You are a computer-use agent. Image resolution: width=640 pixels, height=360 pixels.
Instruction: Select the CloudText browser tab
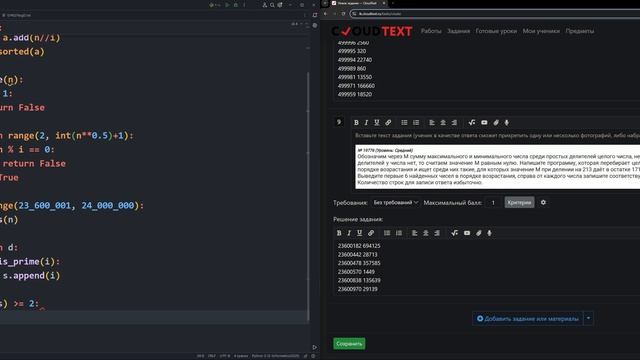(358, 3)
